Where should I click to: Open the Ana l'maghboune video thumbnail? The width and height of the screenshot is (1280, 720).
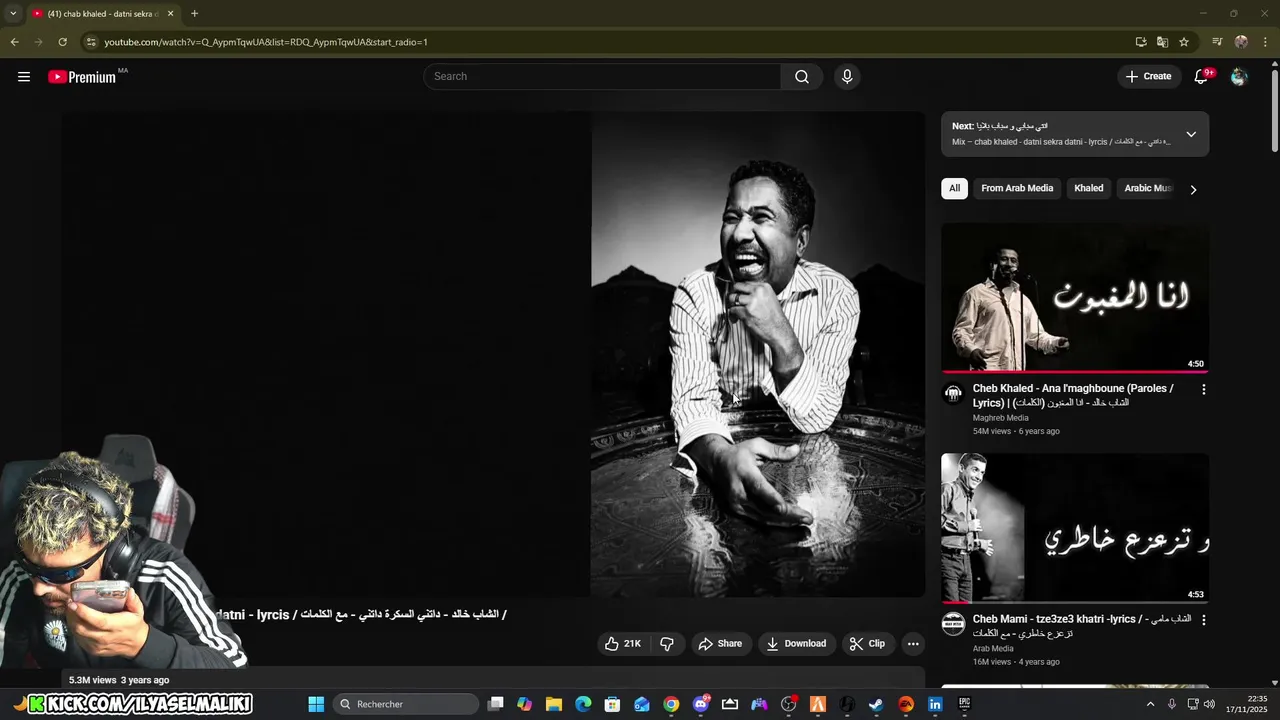pyautogui.click(x=1075, y=297)
